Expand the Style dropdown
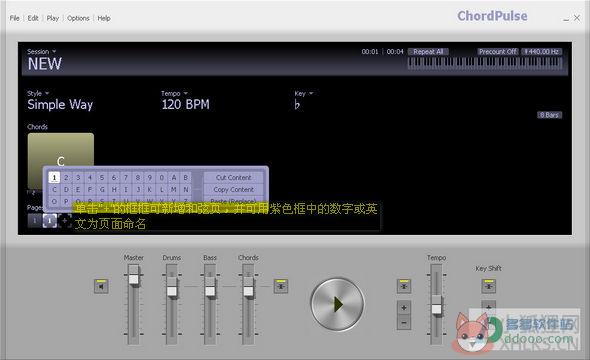Image resolution: width=590 pixels, height=360 pixels. pyautogui.click(x=38, y=93)
